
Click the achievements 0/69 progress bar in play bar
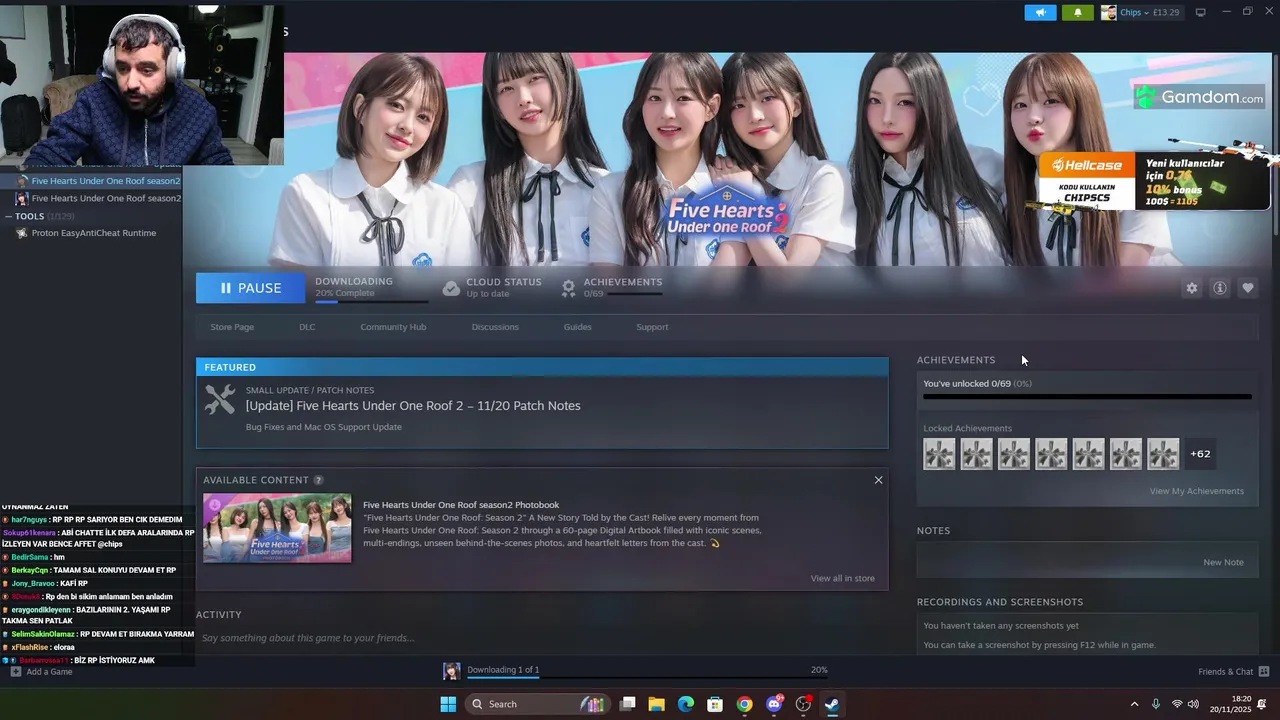635,294
